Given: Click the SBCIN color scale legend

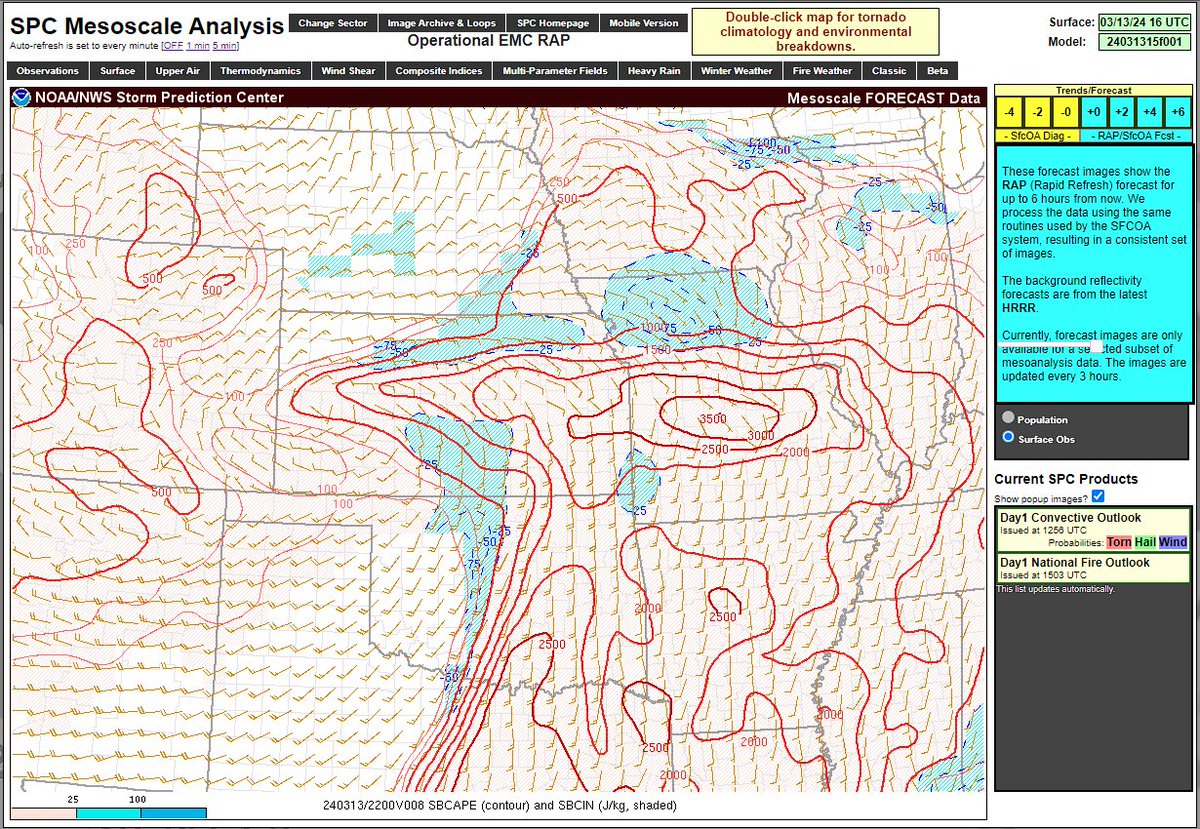Looking at the screenshot, I should [110, 814].
